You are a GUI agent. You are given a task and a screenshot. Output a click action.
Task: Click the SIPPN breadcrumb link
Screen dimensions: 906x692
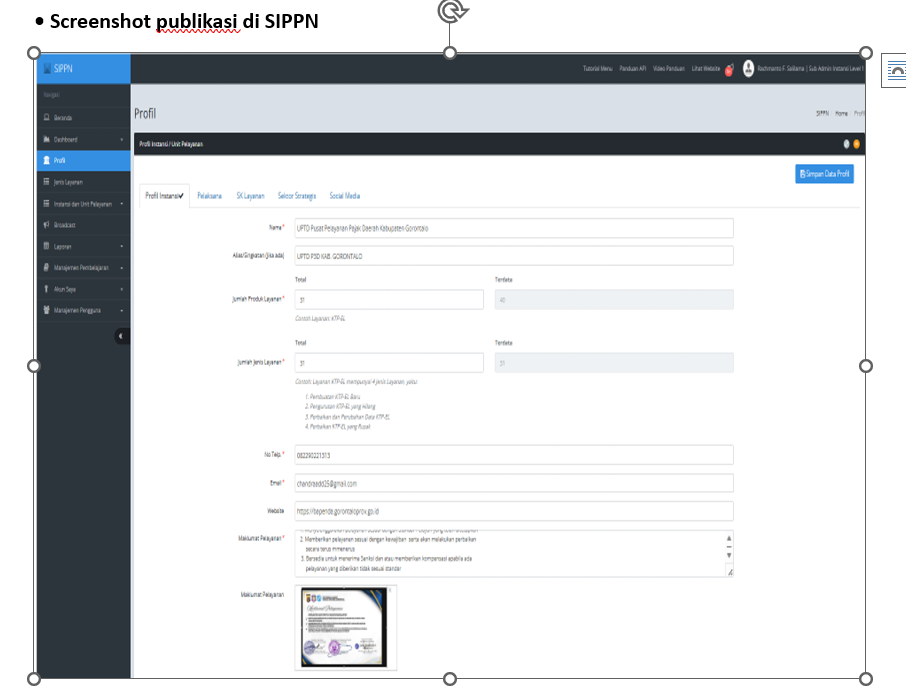point(822,113)
